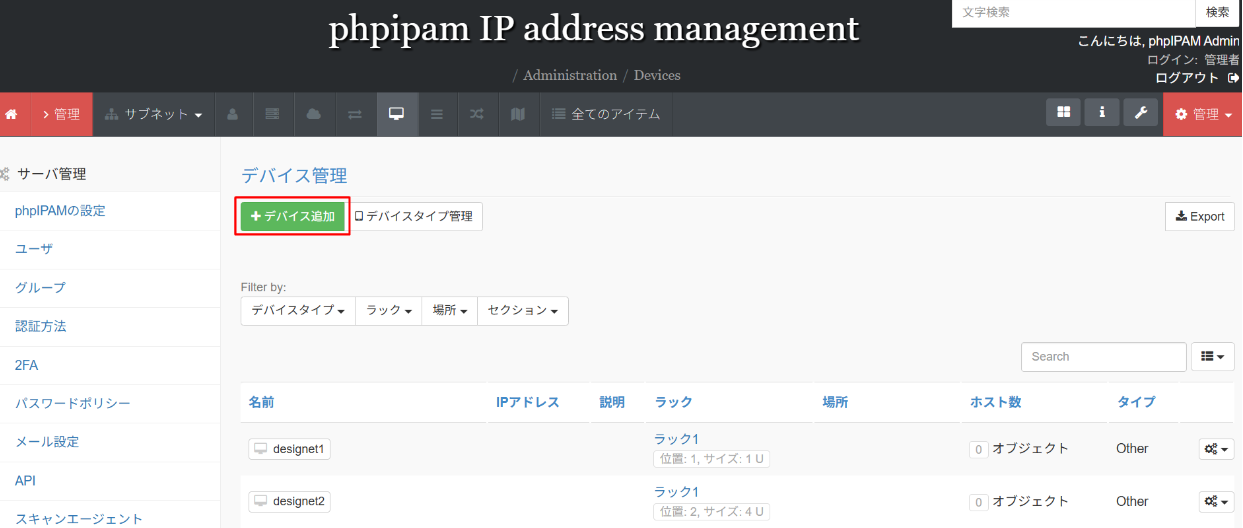Open メール設定 in sidebar
Image resolution: width=1243 pixels, height=528 pixels.
click(x=47, y=442)
